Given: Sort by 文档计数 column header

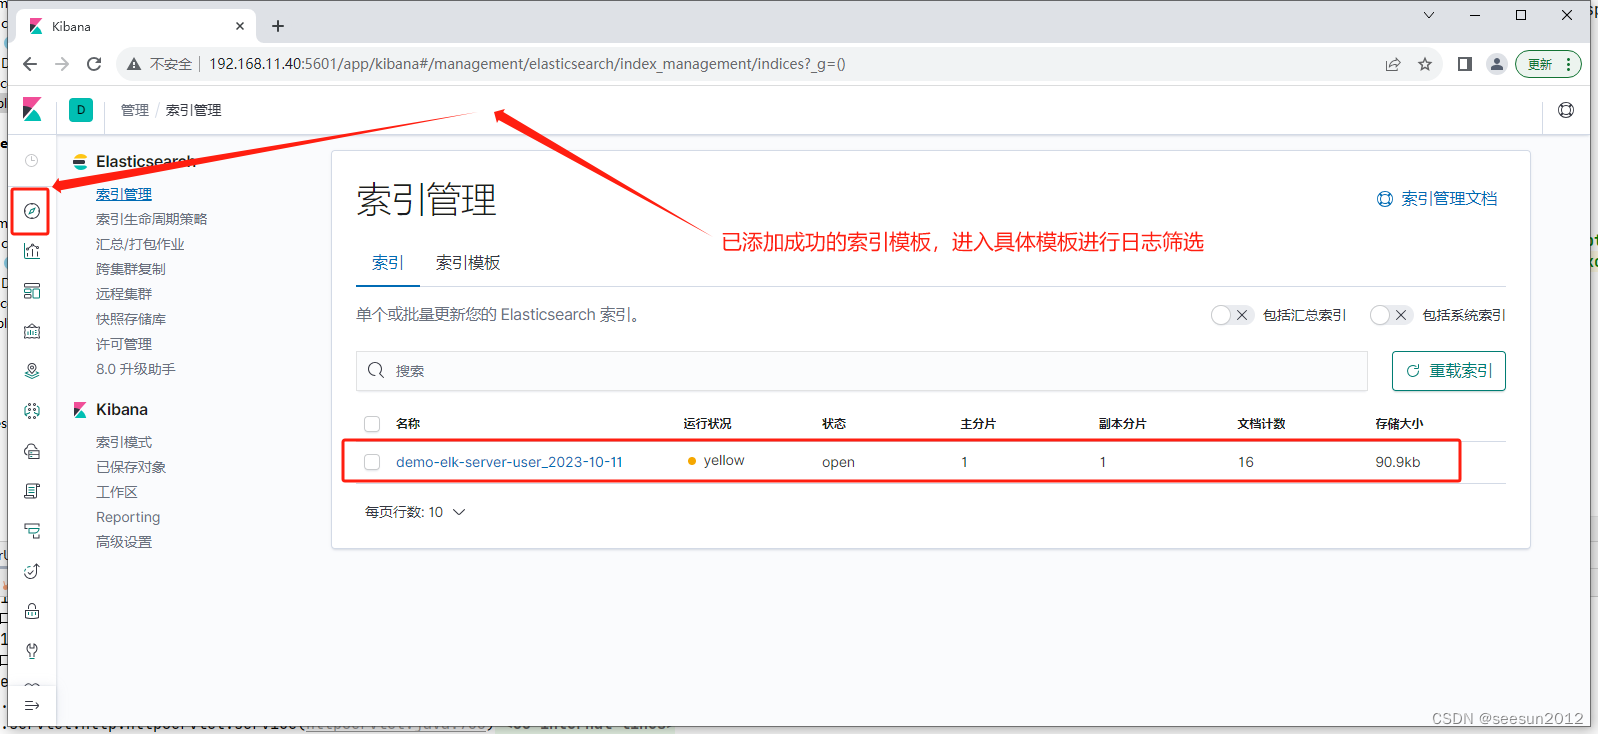Looking at the screenshot, I should coord(1262,424).
